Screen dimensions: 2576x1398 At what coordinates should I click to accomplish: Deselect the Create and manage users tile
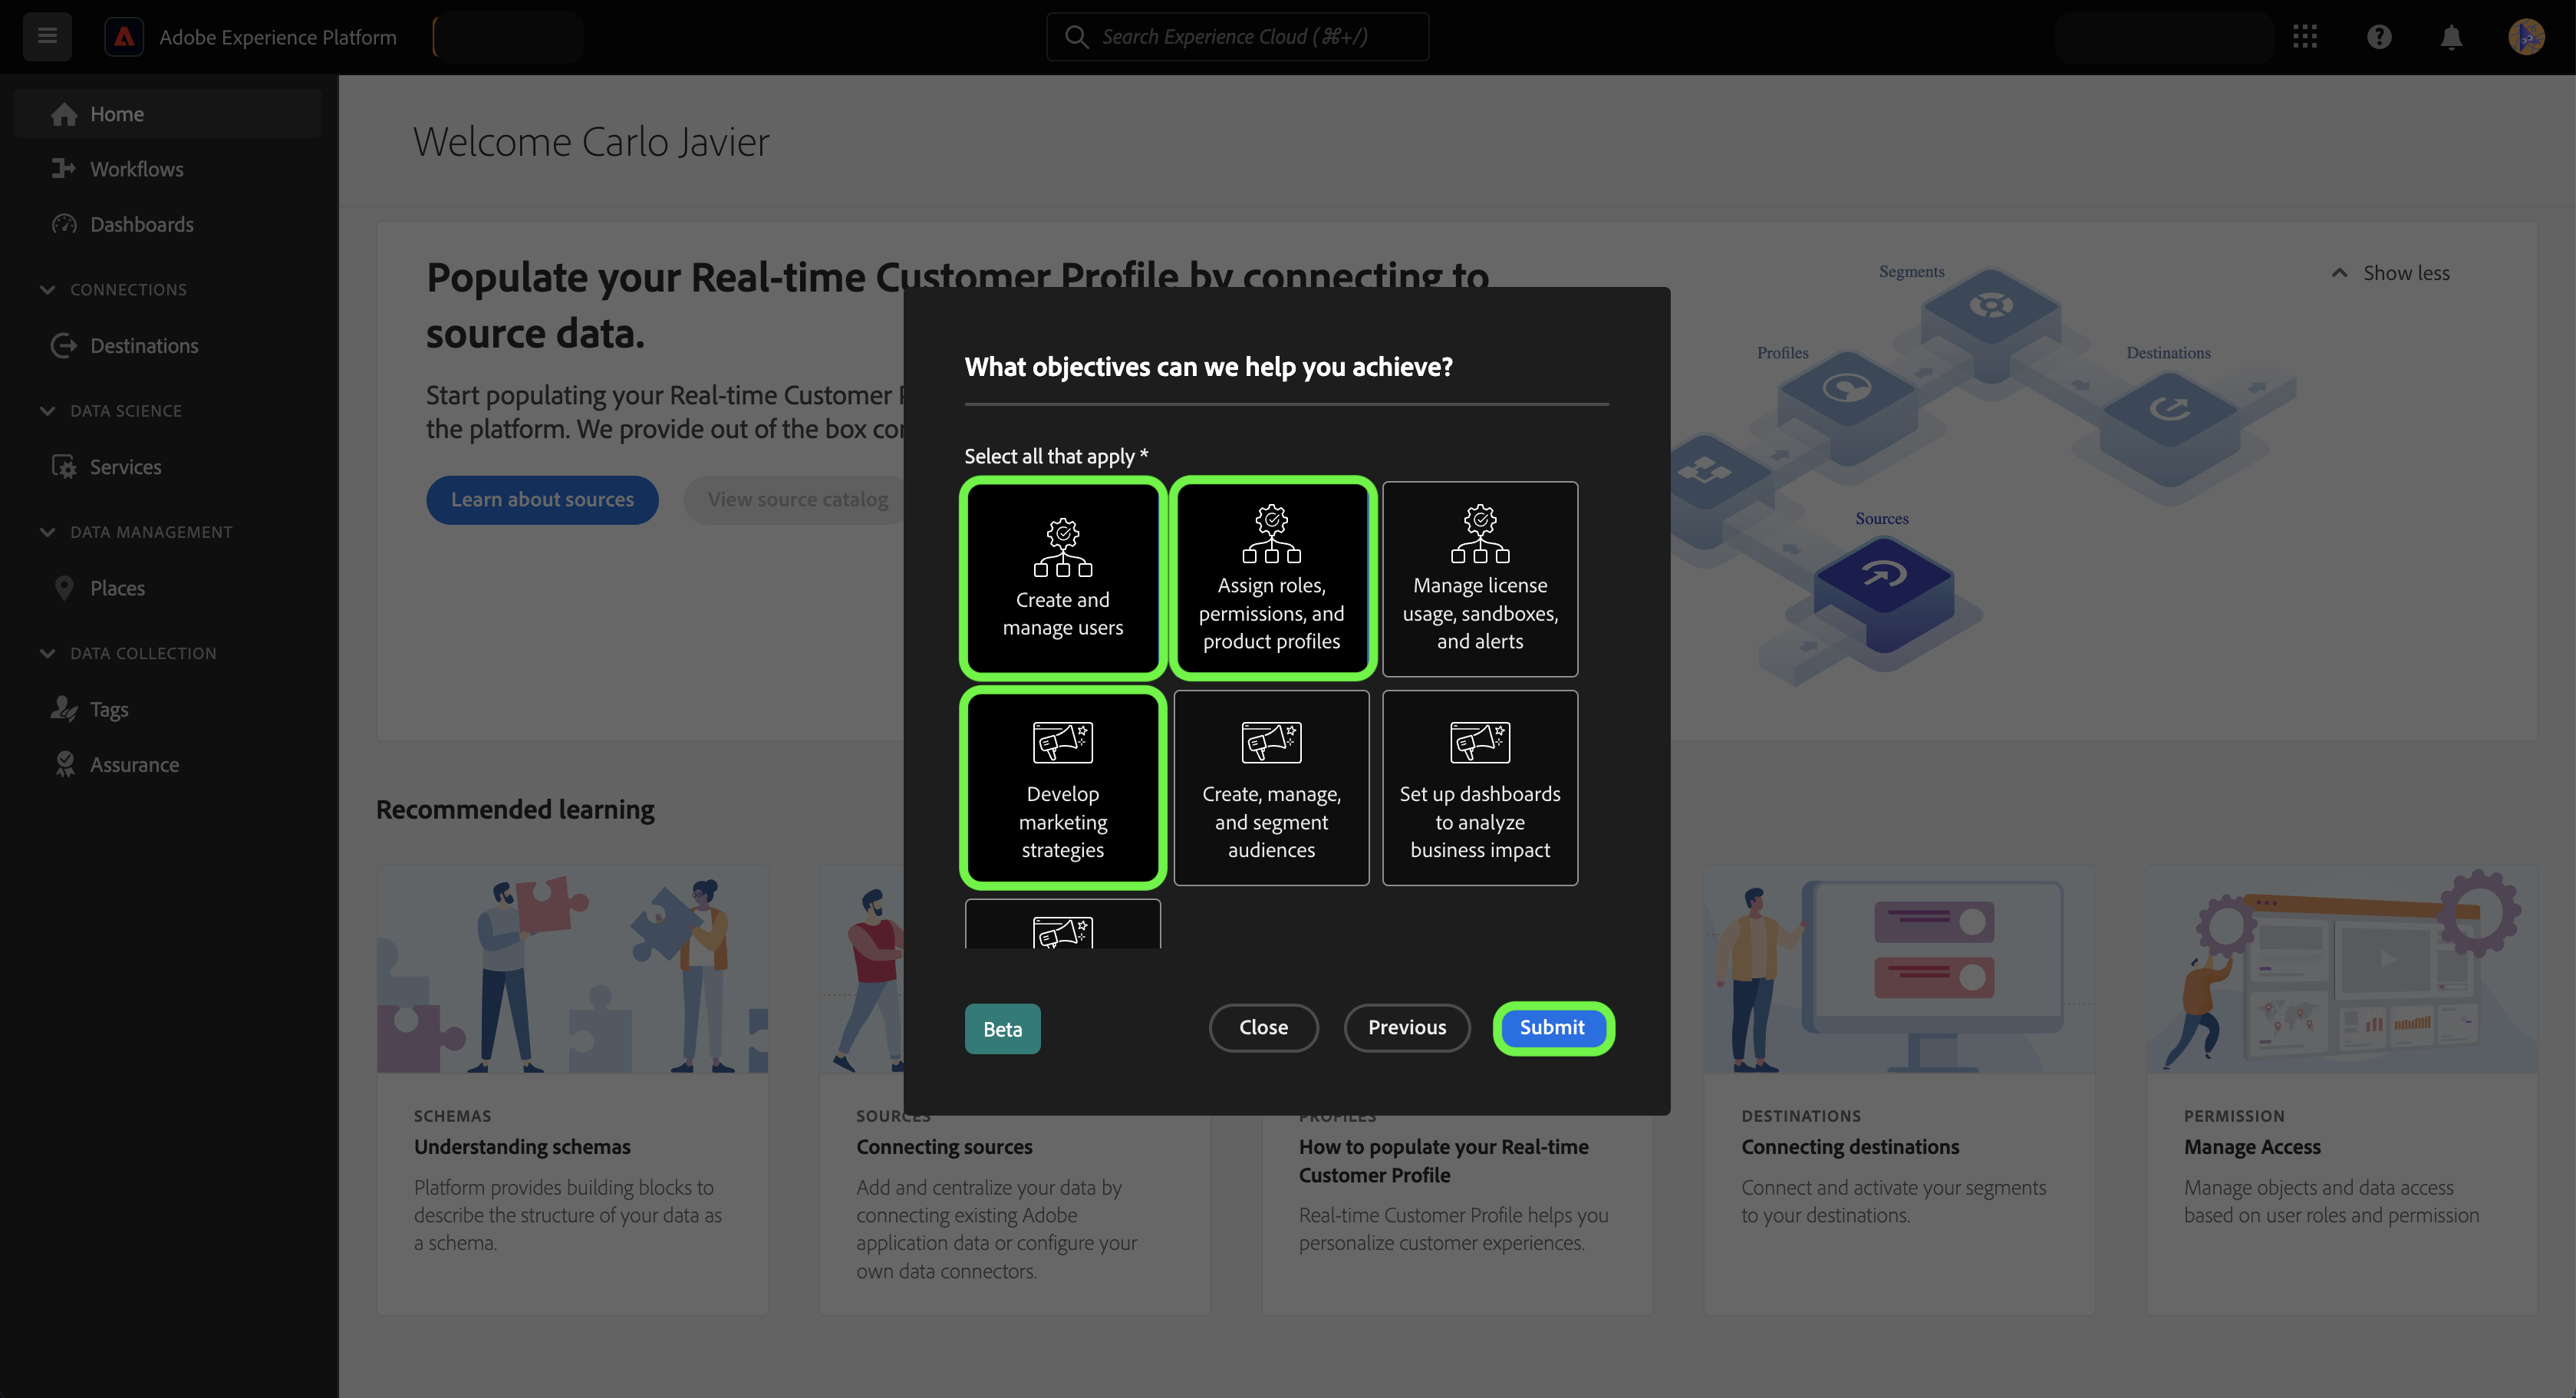[1062, 578]
